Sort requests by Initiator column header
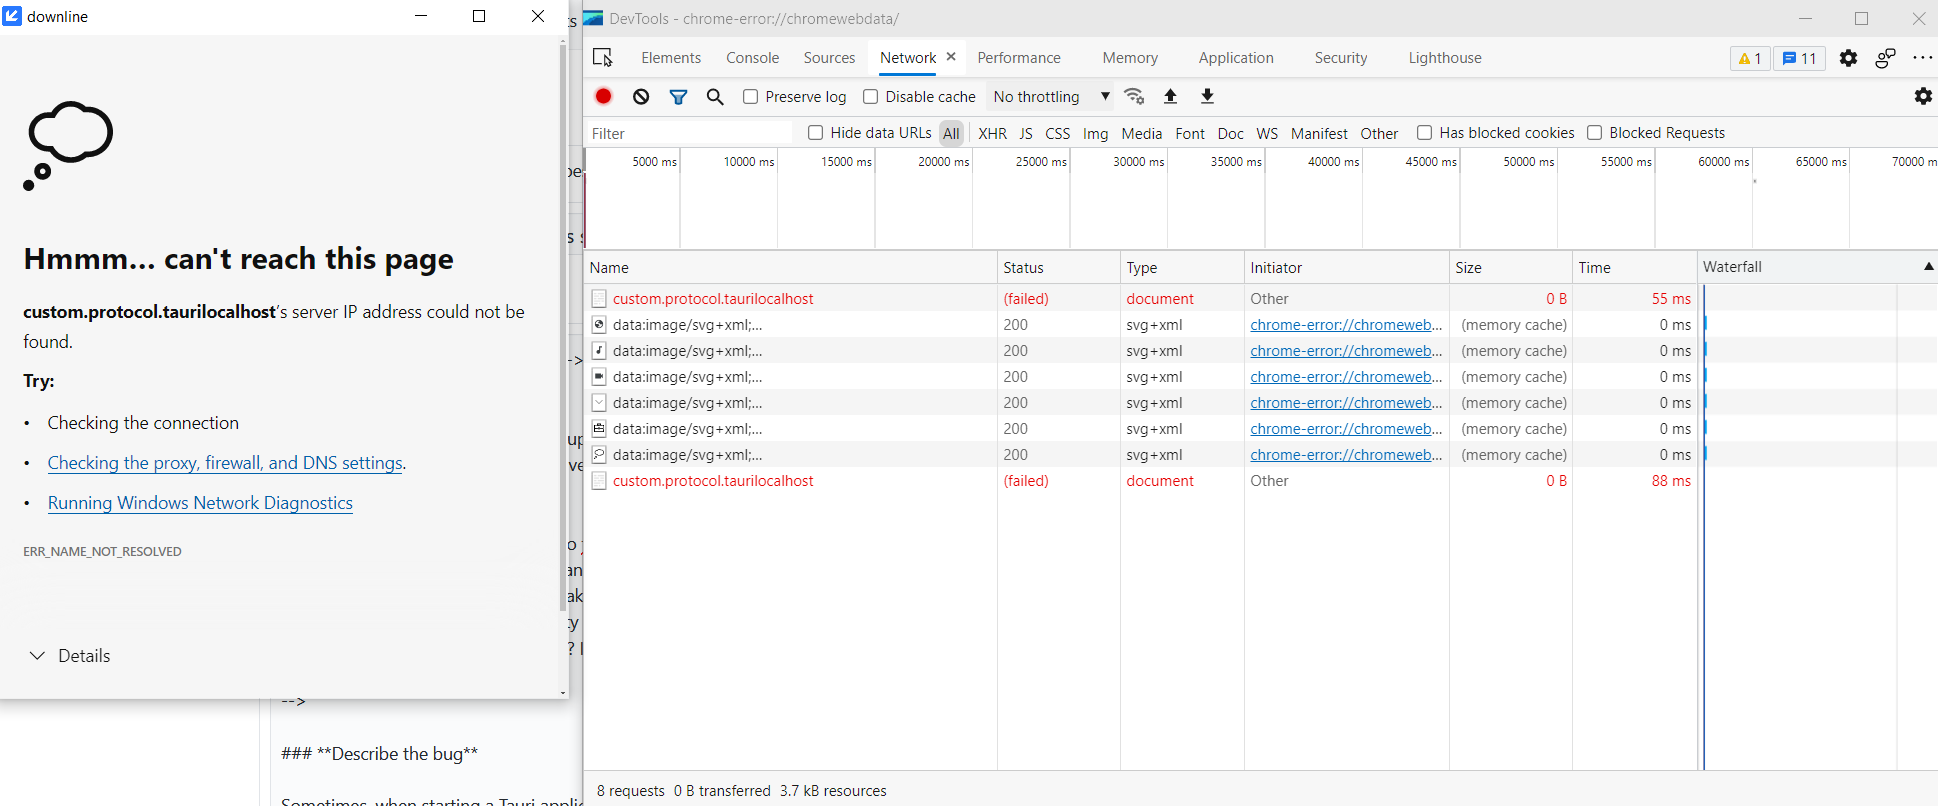1938x806 pixels. pyautogui.click(x=1346, y=267)
